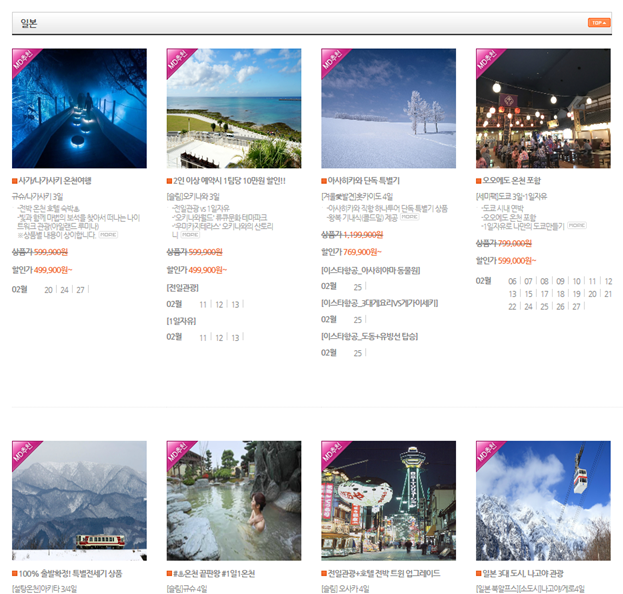The height and width of the screenshot is (594, 623).
Task: Open the 아사히카와 단독 특별기 title link
Action: [364, 181]
